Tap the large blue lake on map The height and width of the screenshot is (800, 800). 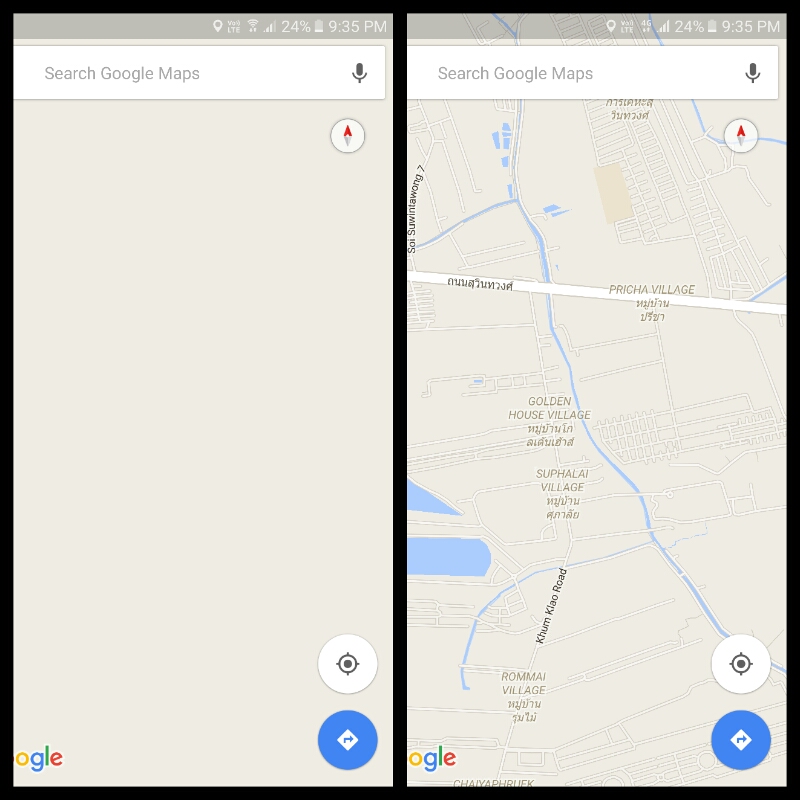point(448,557)
